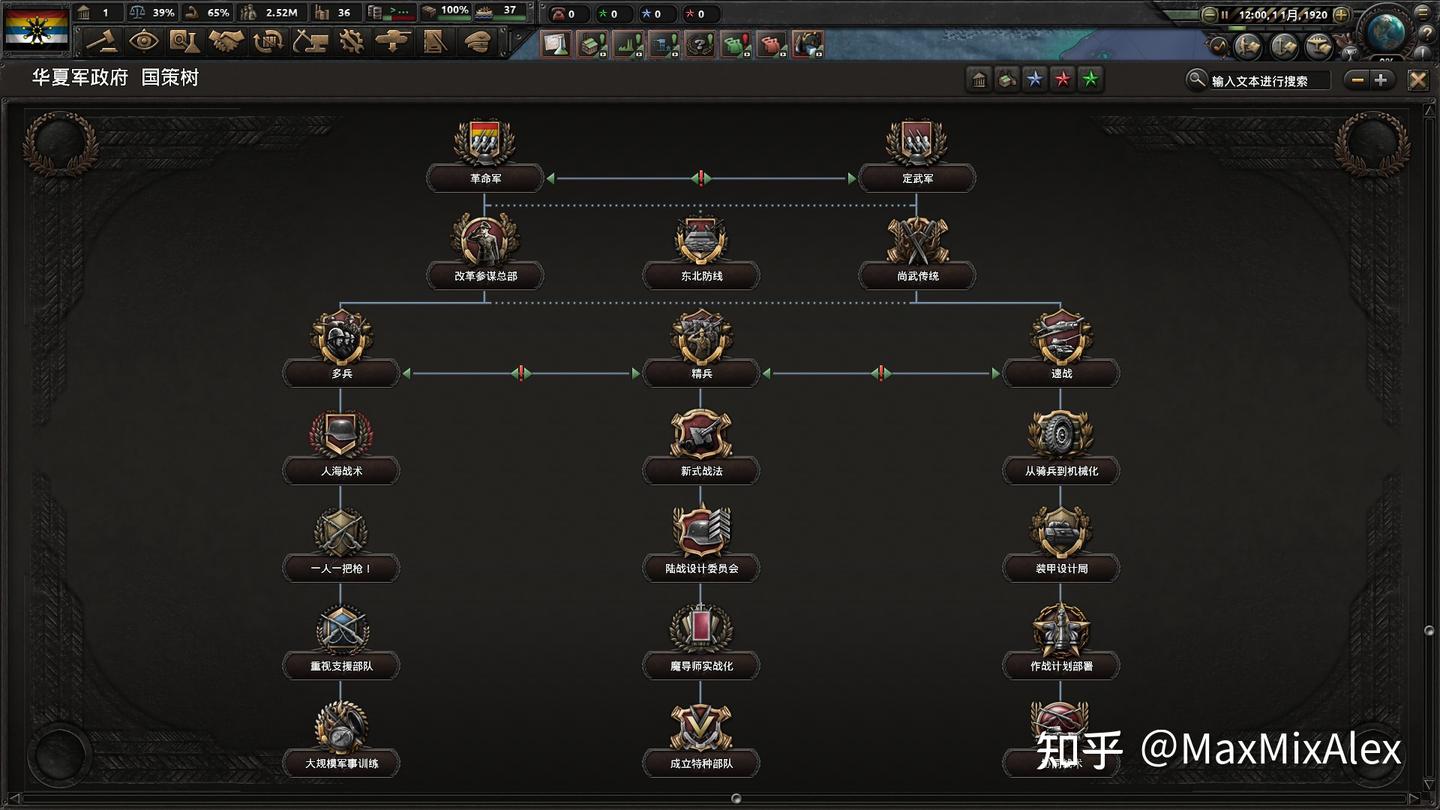
Task: Select the 装甲设计局 focus
Action: click(x=1061, y=543)
